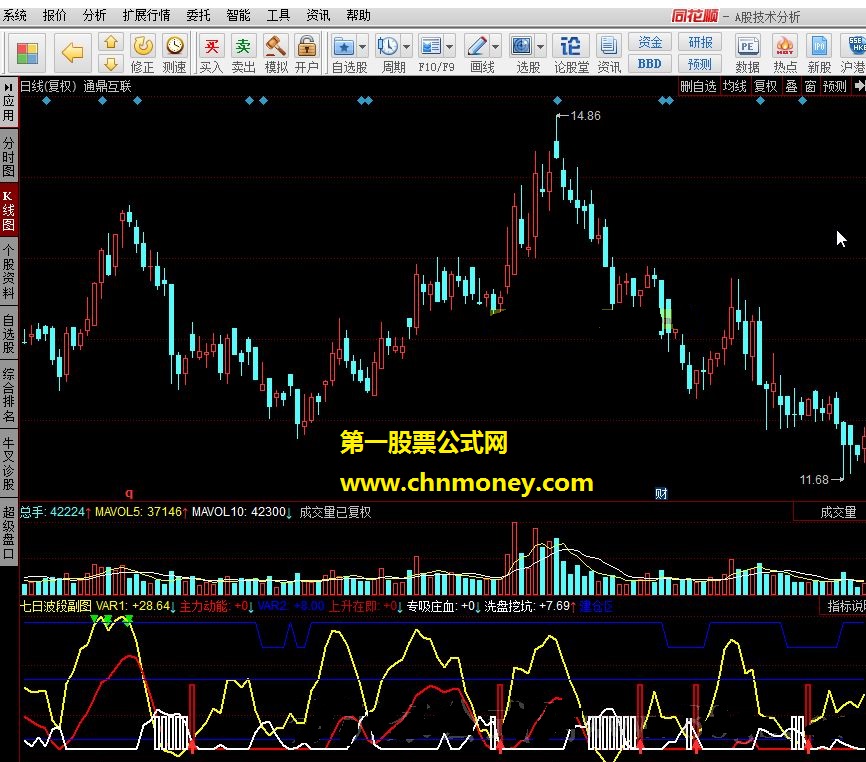Open the 资讯 menu in menu bar
Viewport: 866px width, 762px height.
click(x=318, y=15)
